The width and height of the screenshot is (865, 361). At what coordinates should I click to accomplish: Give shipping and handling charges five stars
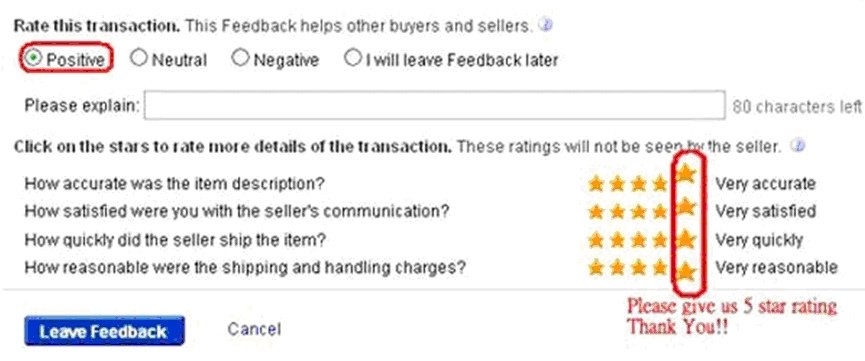pos(685,272)
